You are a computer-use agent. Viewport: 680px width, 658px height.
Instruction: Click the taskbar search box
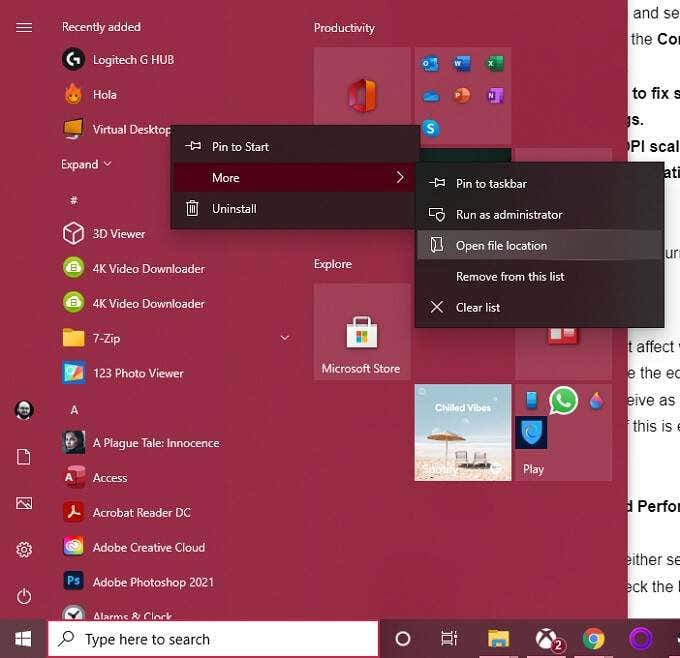[213, 638]
